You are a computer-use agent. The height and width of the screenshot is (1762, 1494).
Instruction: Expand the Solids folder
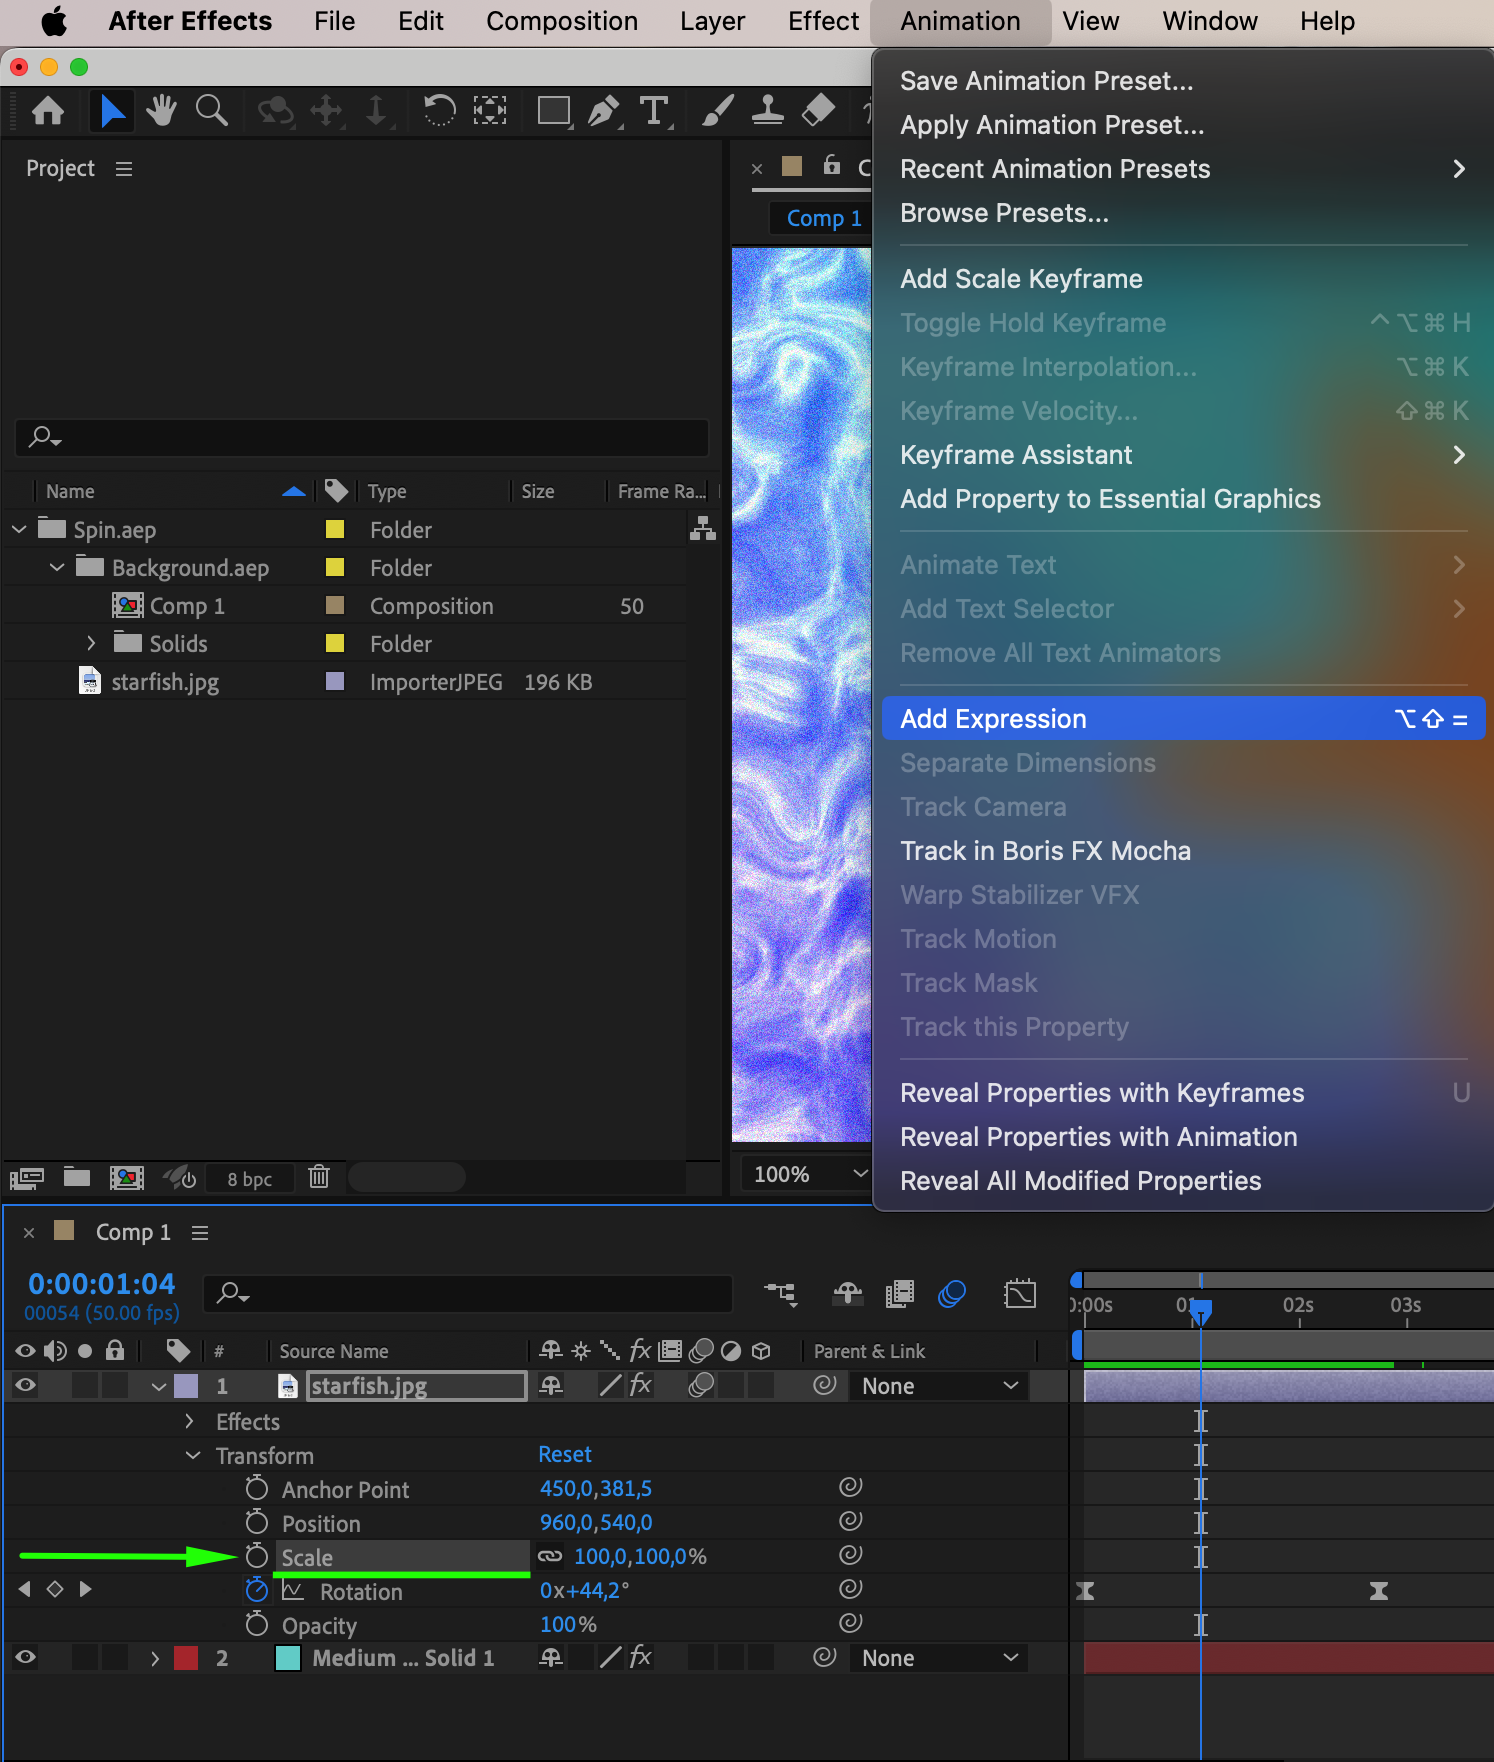click(x=91, y=643)
